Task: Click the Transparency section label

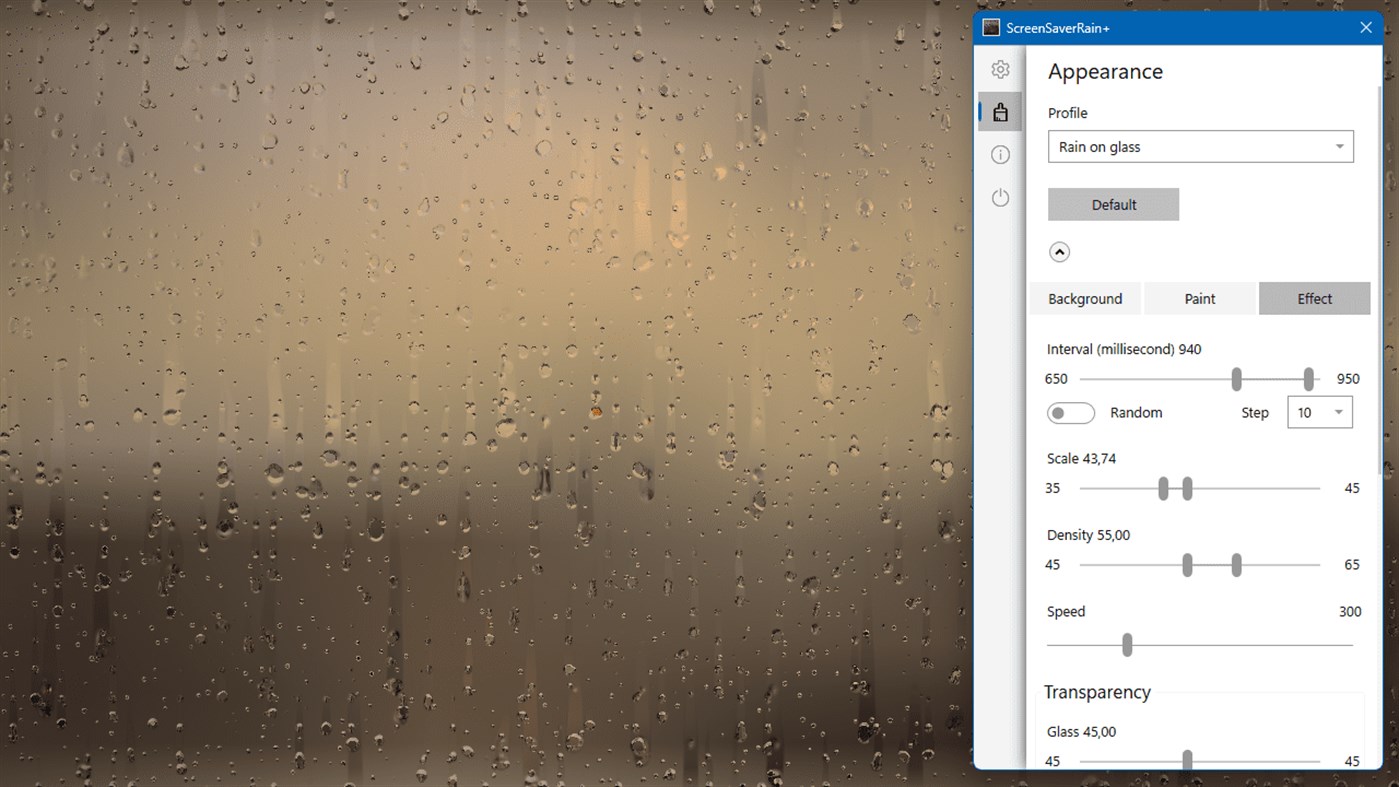Action: point(1096,691)
